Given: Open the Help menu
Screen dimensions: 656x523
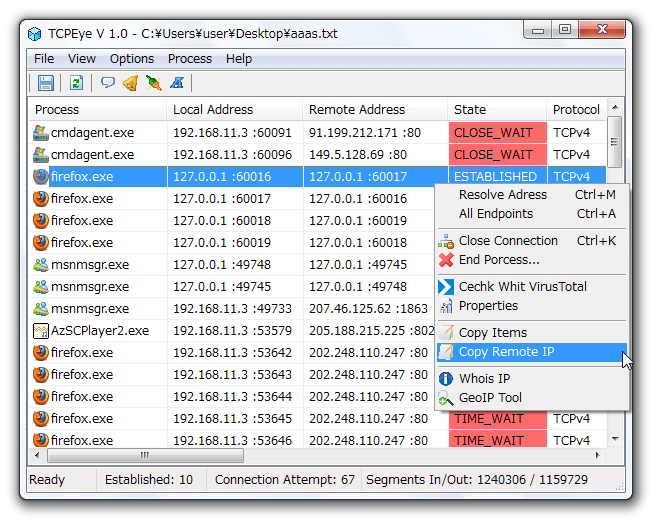Looking at the screenshot, I should click(x=239, y=59).
